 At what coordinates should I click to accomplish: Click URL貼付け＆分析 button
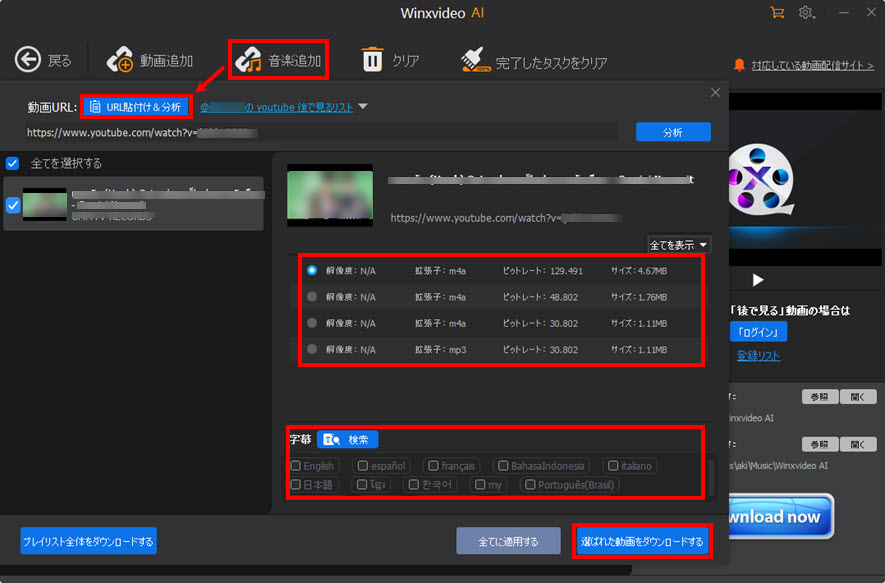point(136,107)
